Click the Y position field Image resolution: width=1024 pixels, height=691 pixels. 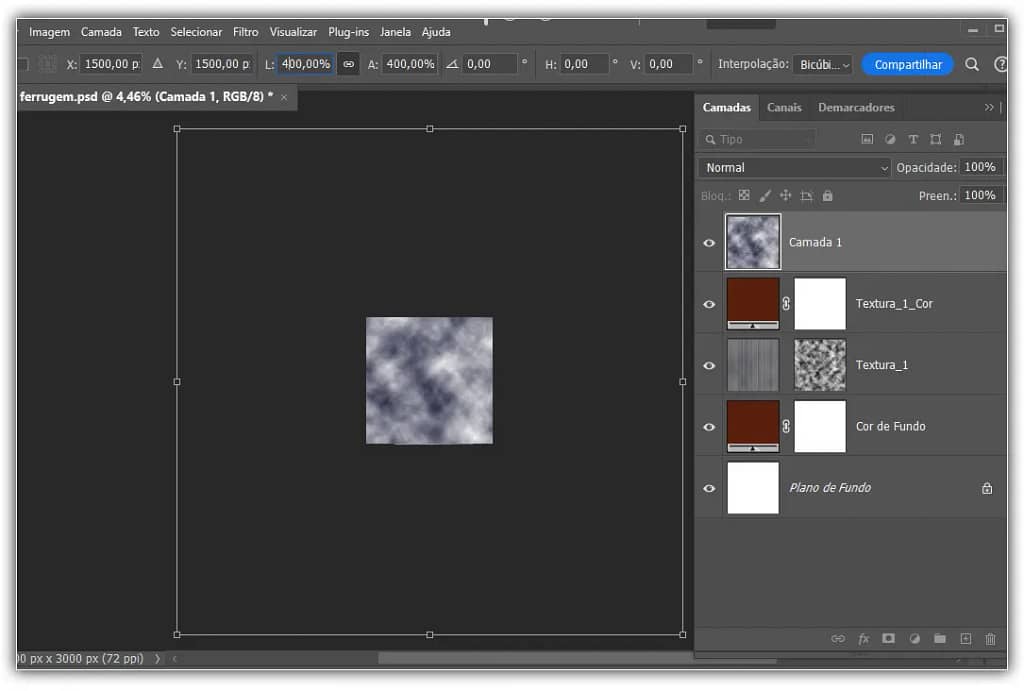click(x=222, y=64)
